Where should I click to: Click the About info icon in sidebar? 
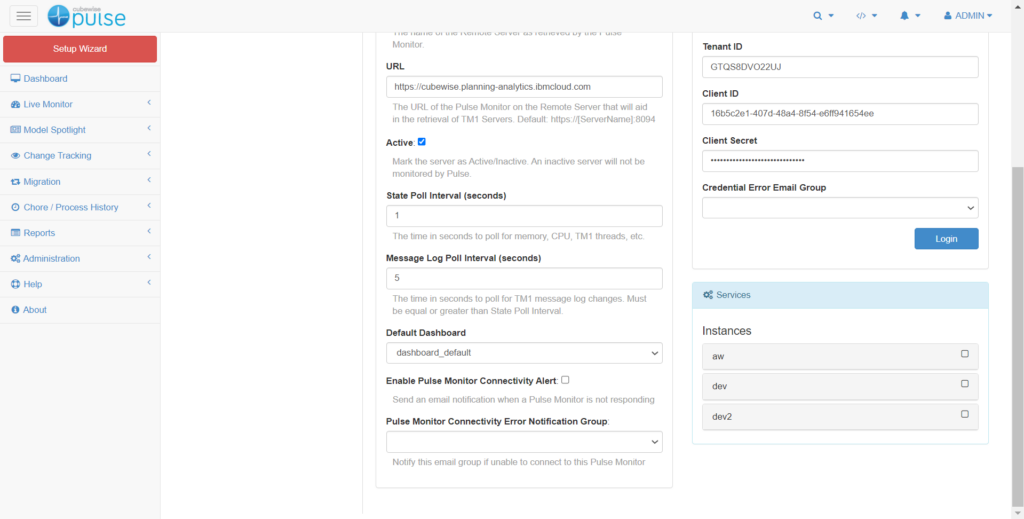point(15,310)
